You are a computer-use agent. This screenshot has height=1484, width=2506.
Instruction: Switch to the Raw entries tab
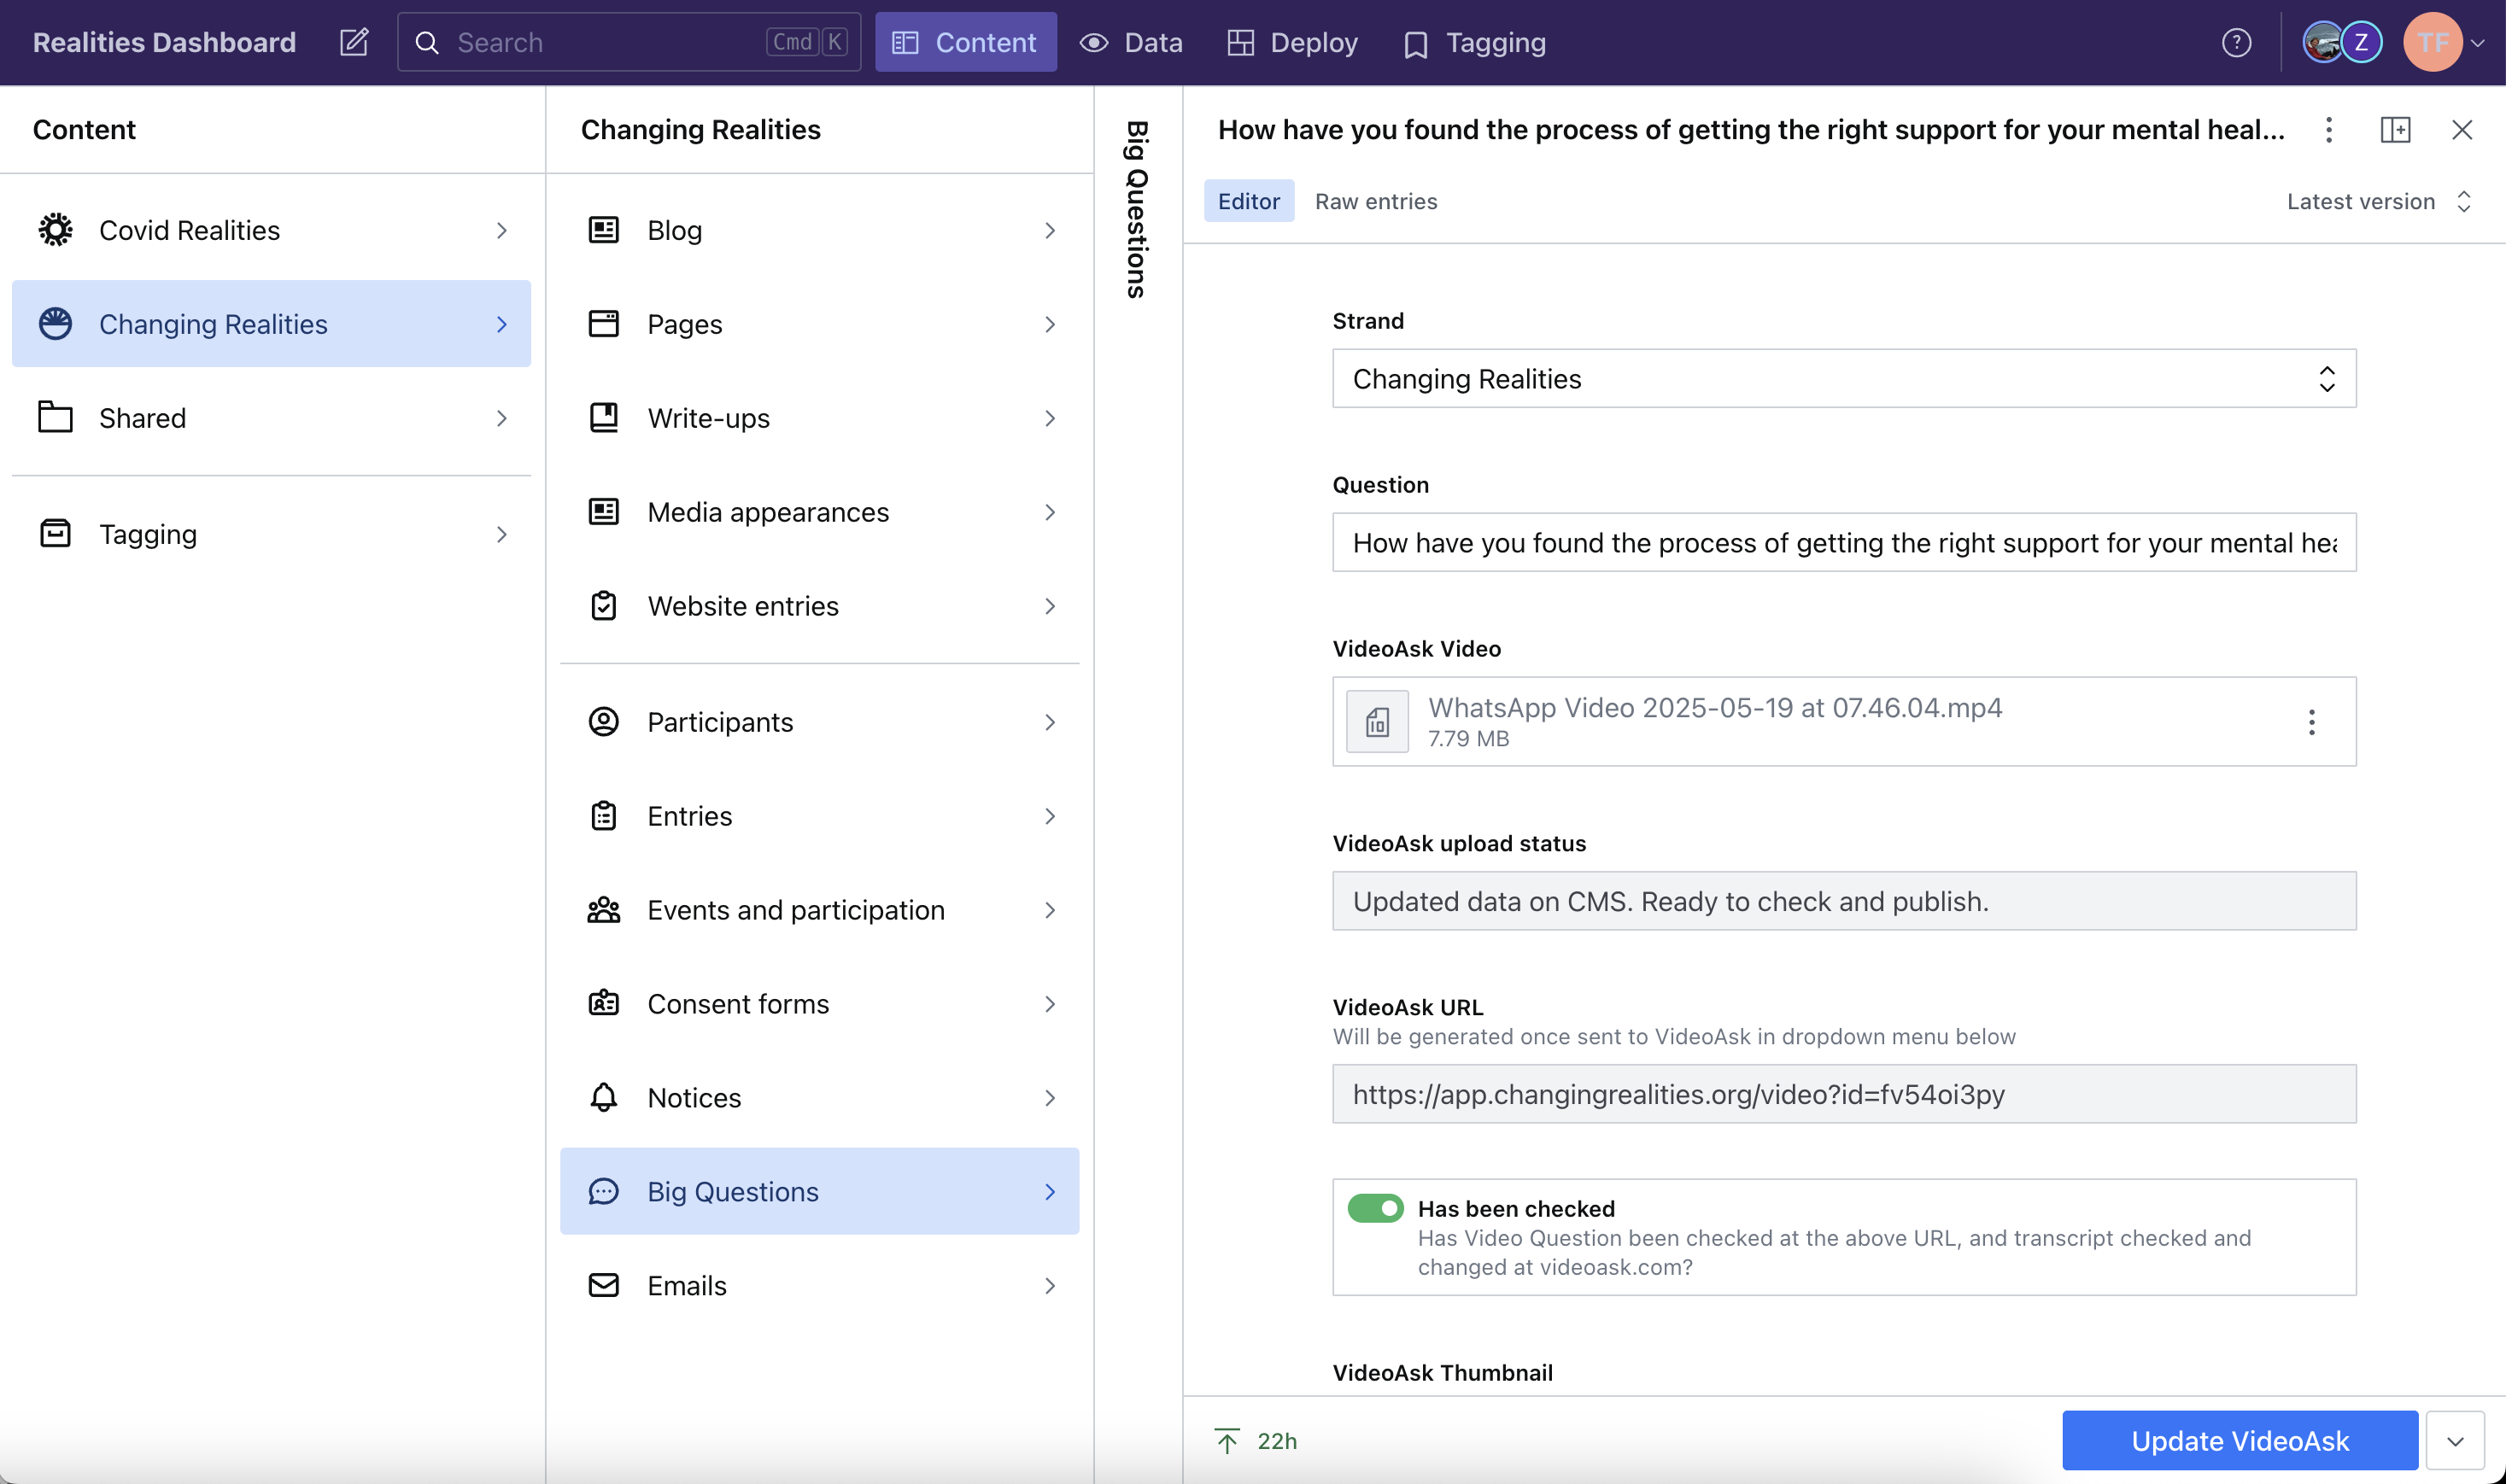(x=1375, y=202)
